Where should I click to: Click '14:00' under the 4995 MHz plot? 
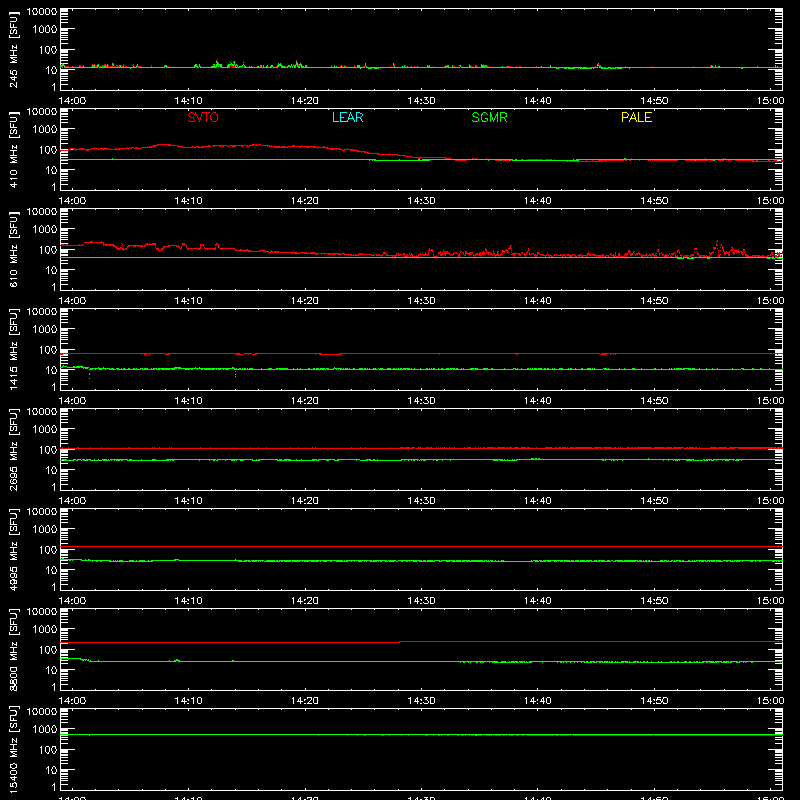(72, 601)
